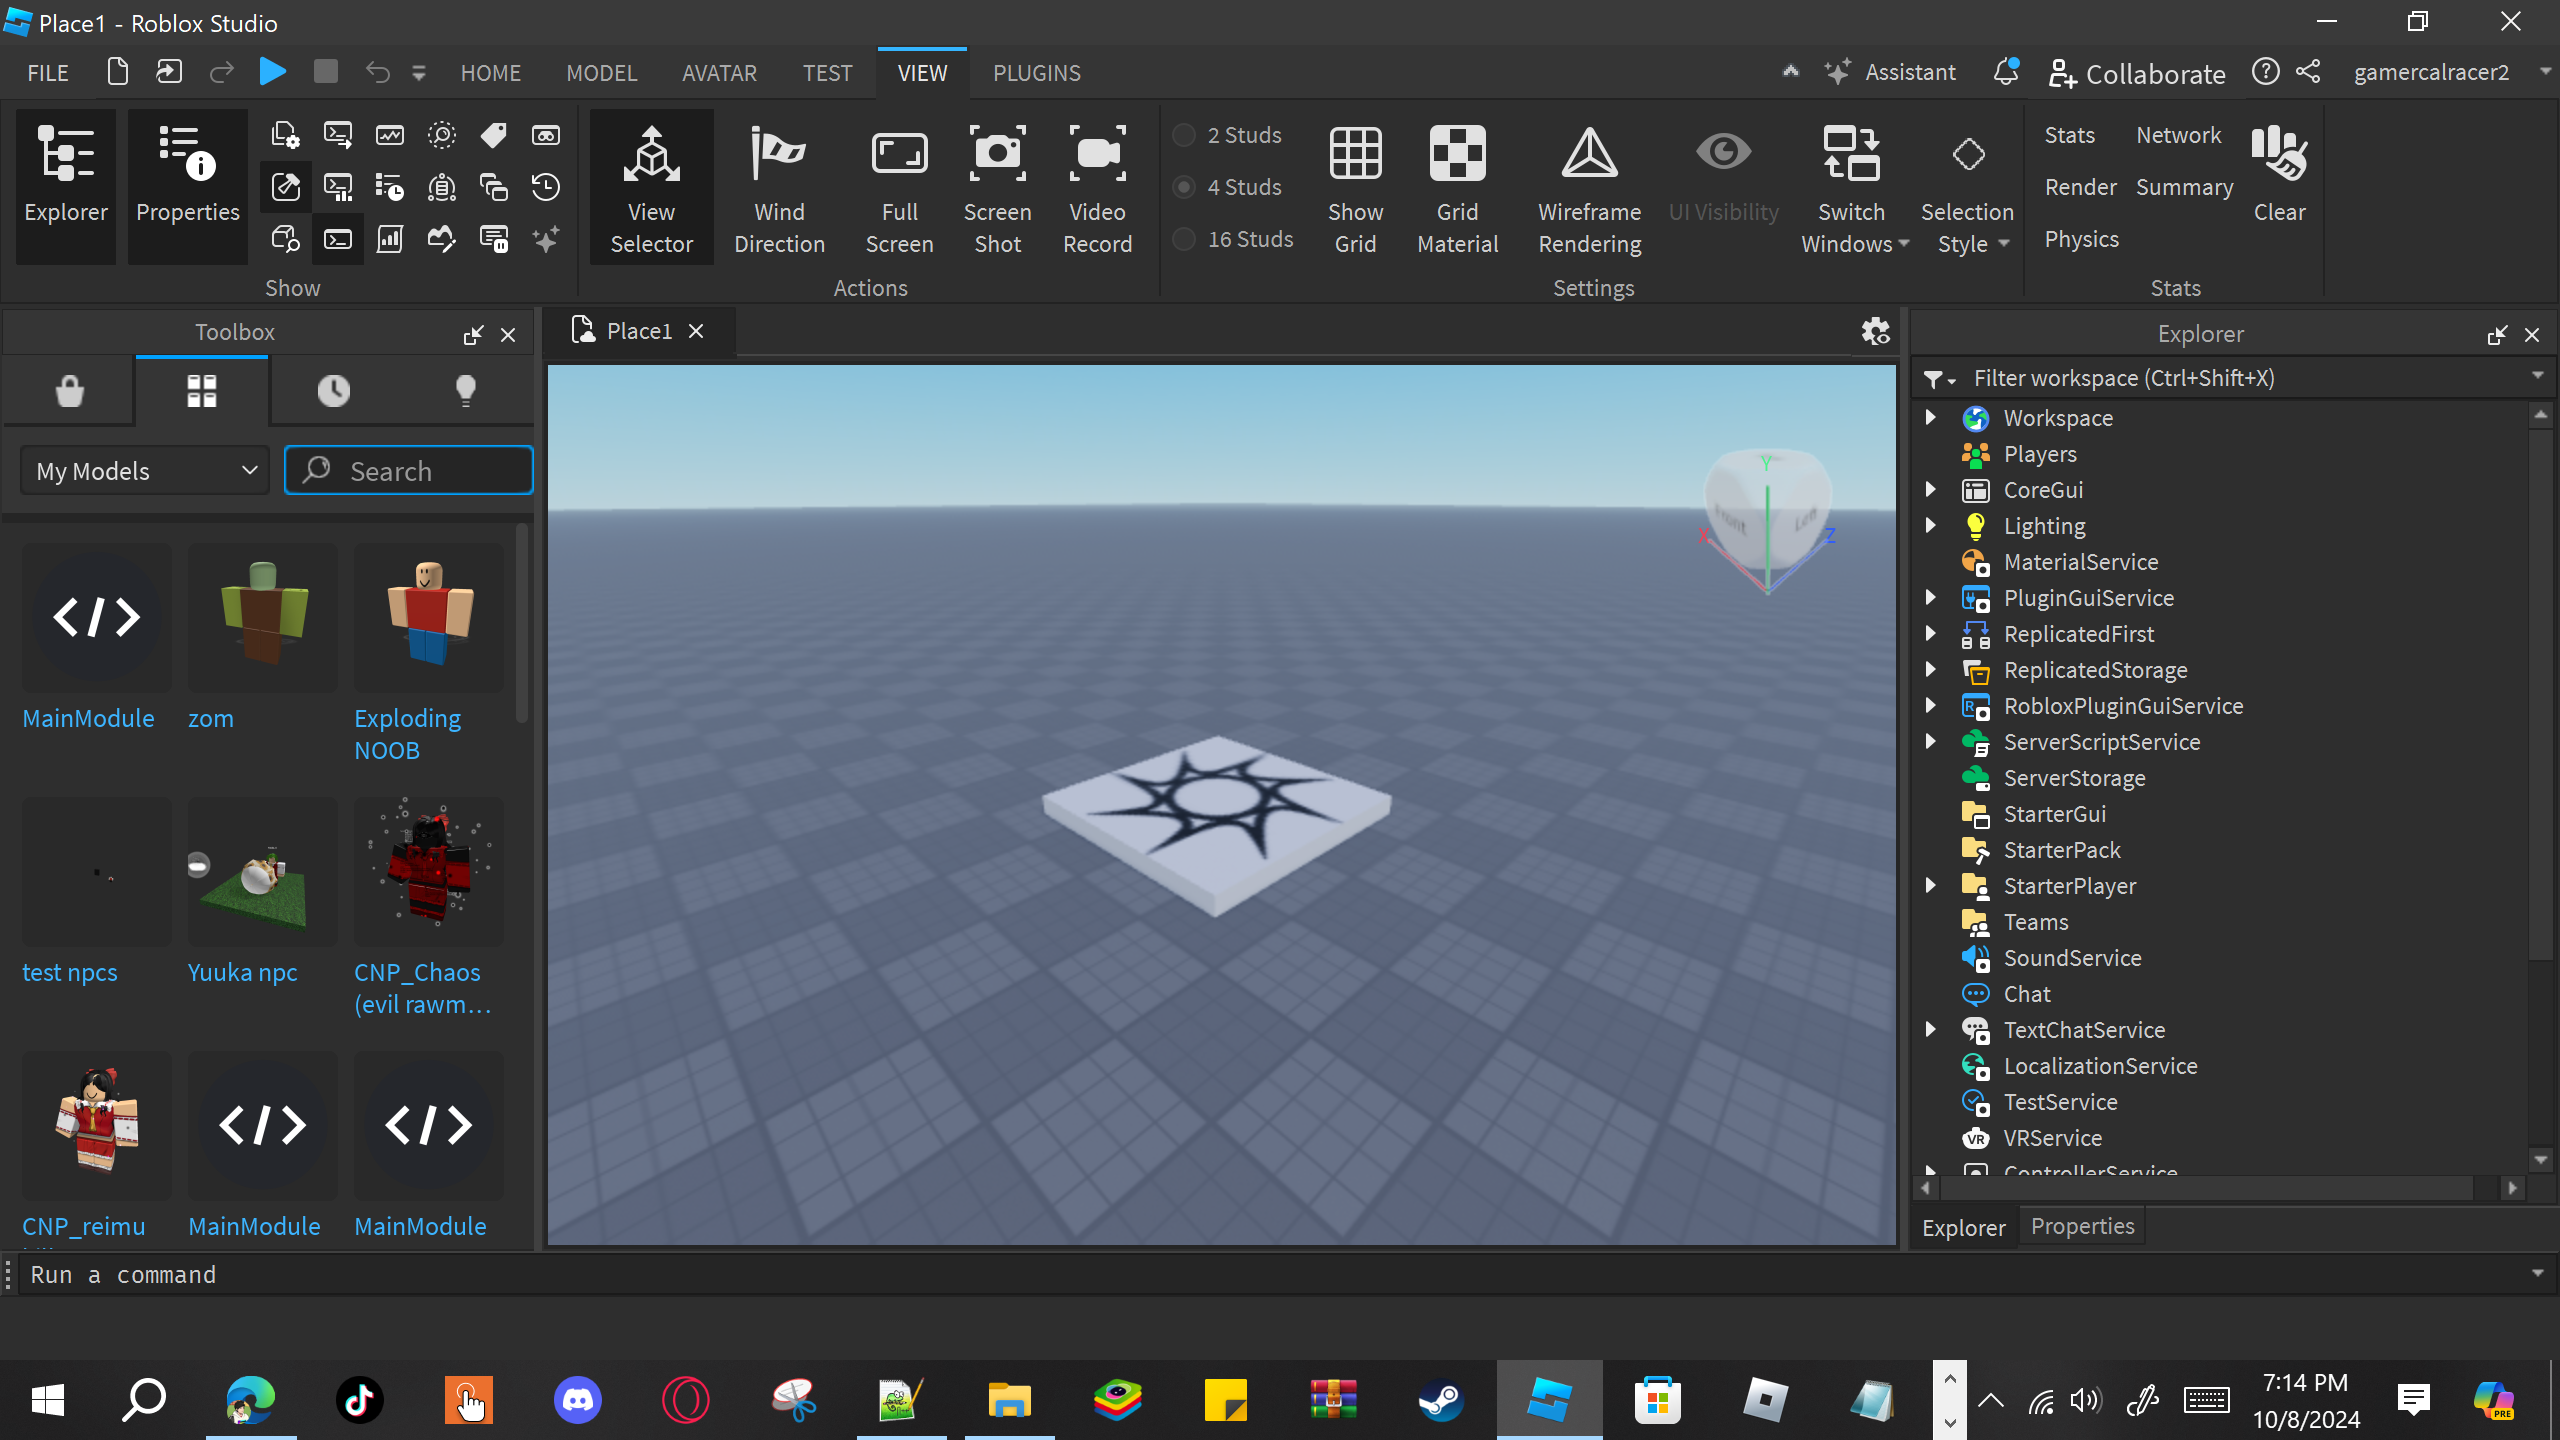2560x1440 pixels.
Task: Open the My Models dropdown
Action: (146, 471)
